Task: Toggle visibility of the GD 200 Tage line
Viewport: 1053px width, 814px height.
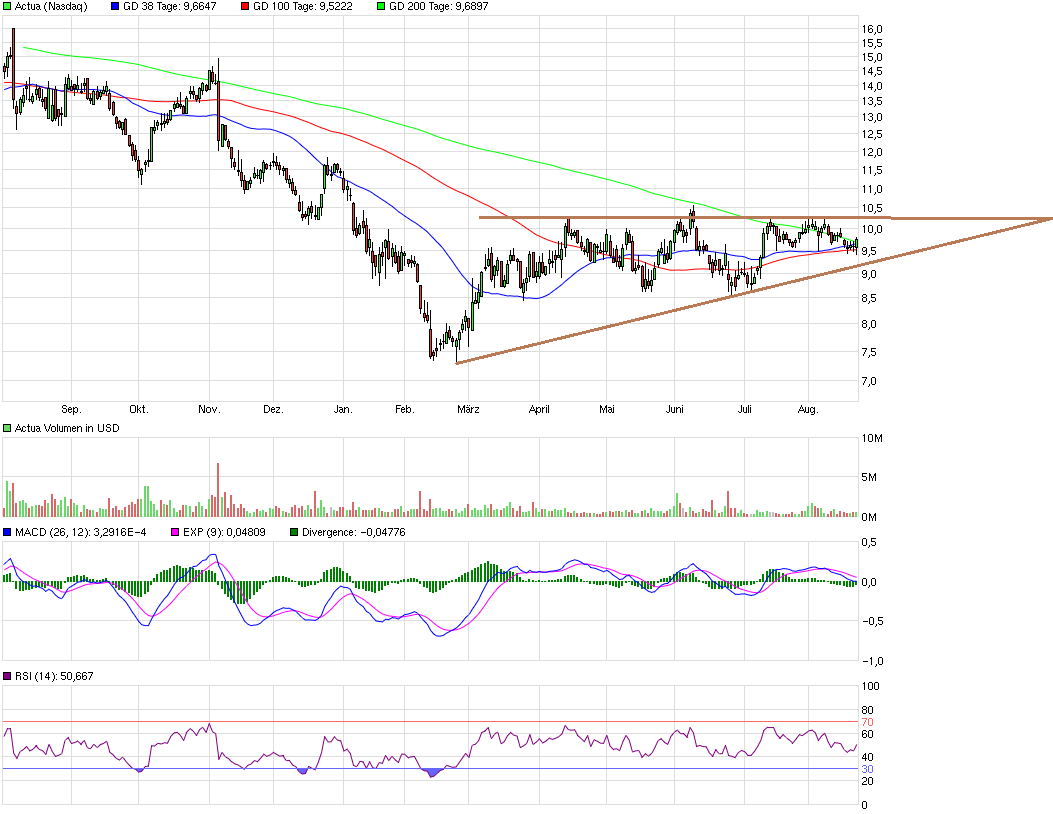Action: click(379, 7)
